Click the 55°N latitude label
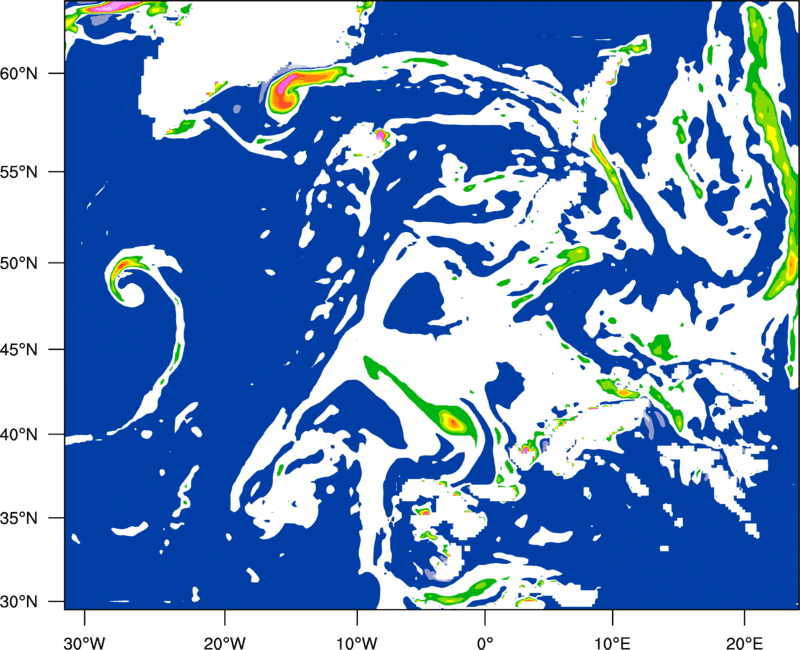The image size is (800, 650). tap(19, 172)
